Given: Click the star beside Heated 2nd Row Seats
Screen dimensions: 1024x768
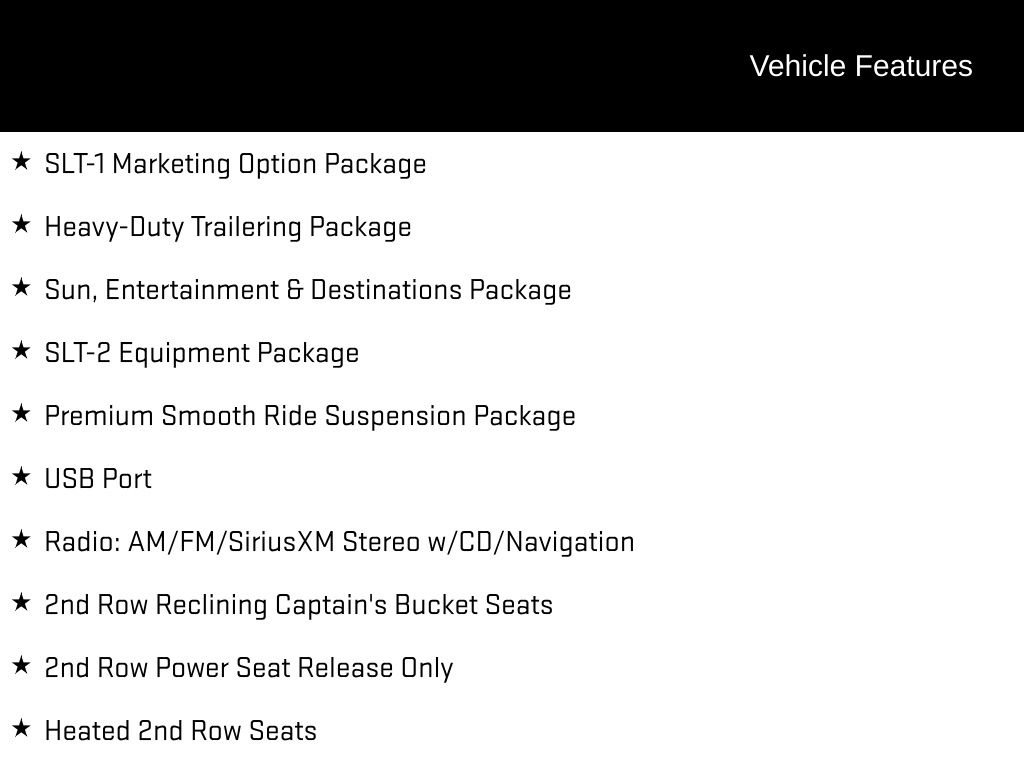Looking at the screenshot, I should (x=22, y=728).
